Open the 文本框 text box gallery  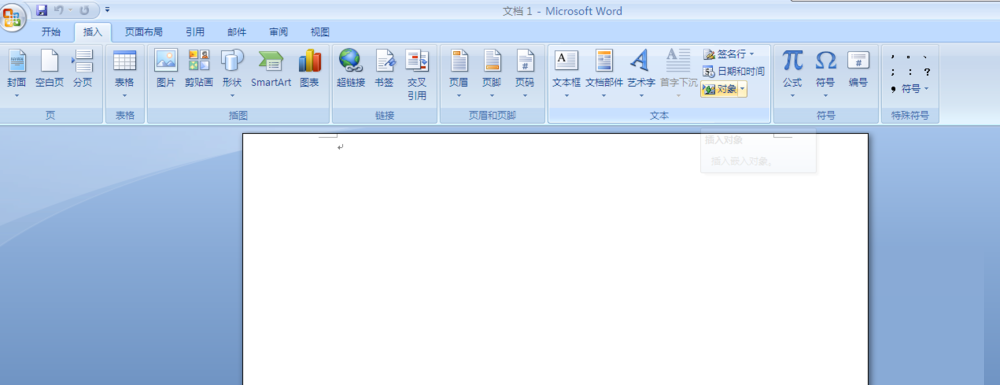[566, 74]
